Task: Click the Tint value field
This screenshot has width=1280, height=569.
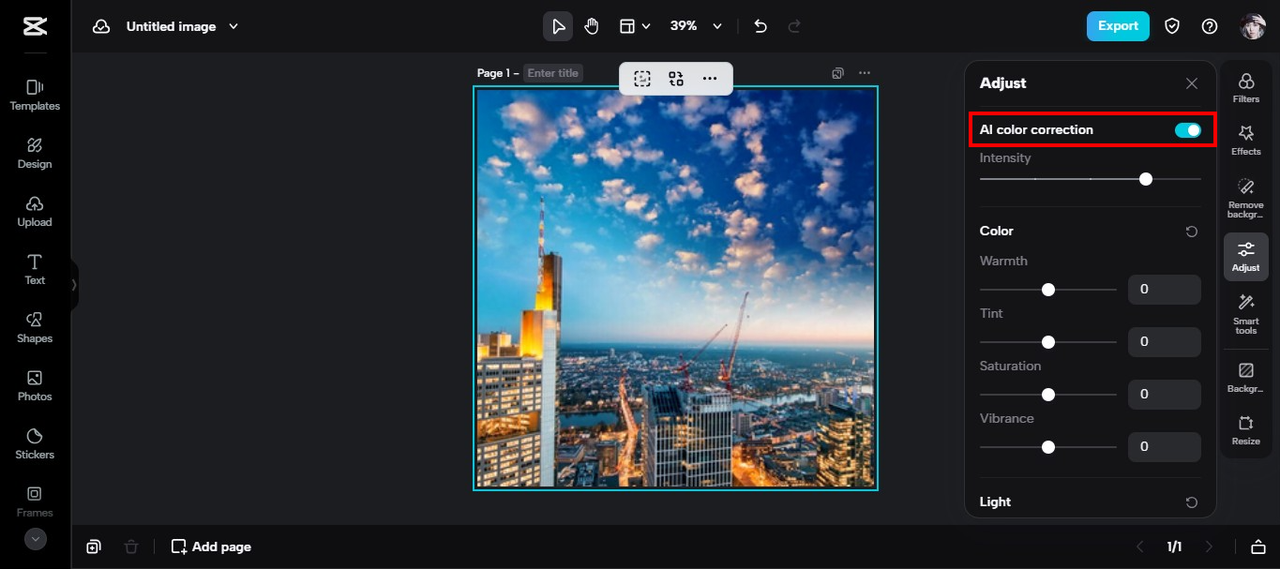Action: point(1164,342)
